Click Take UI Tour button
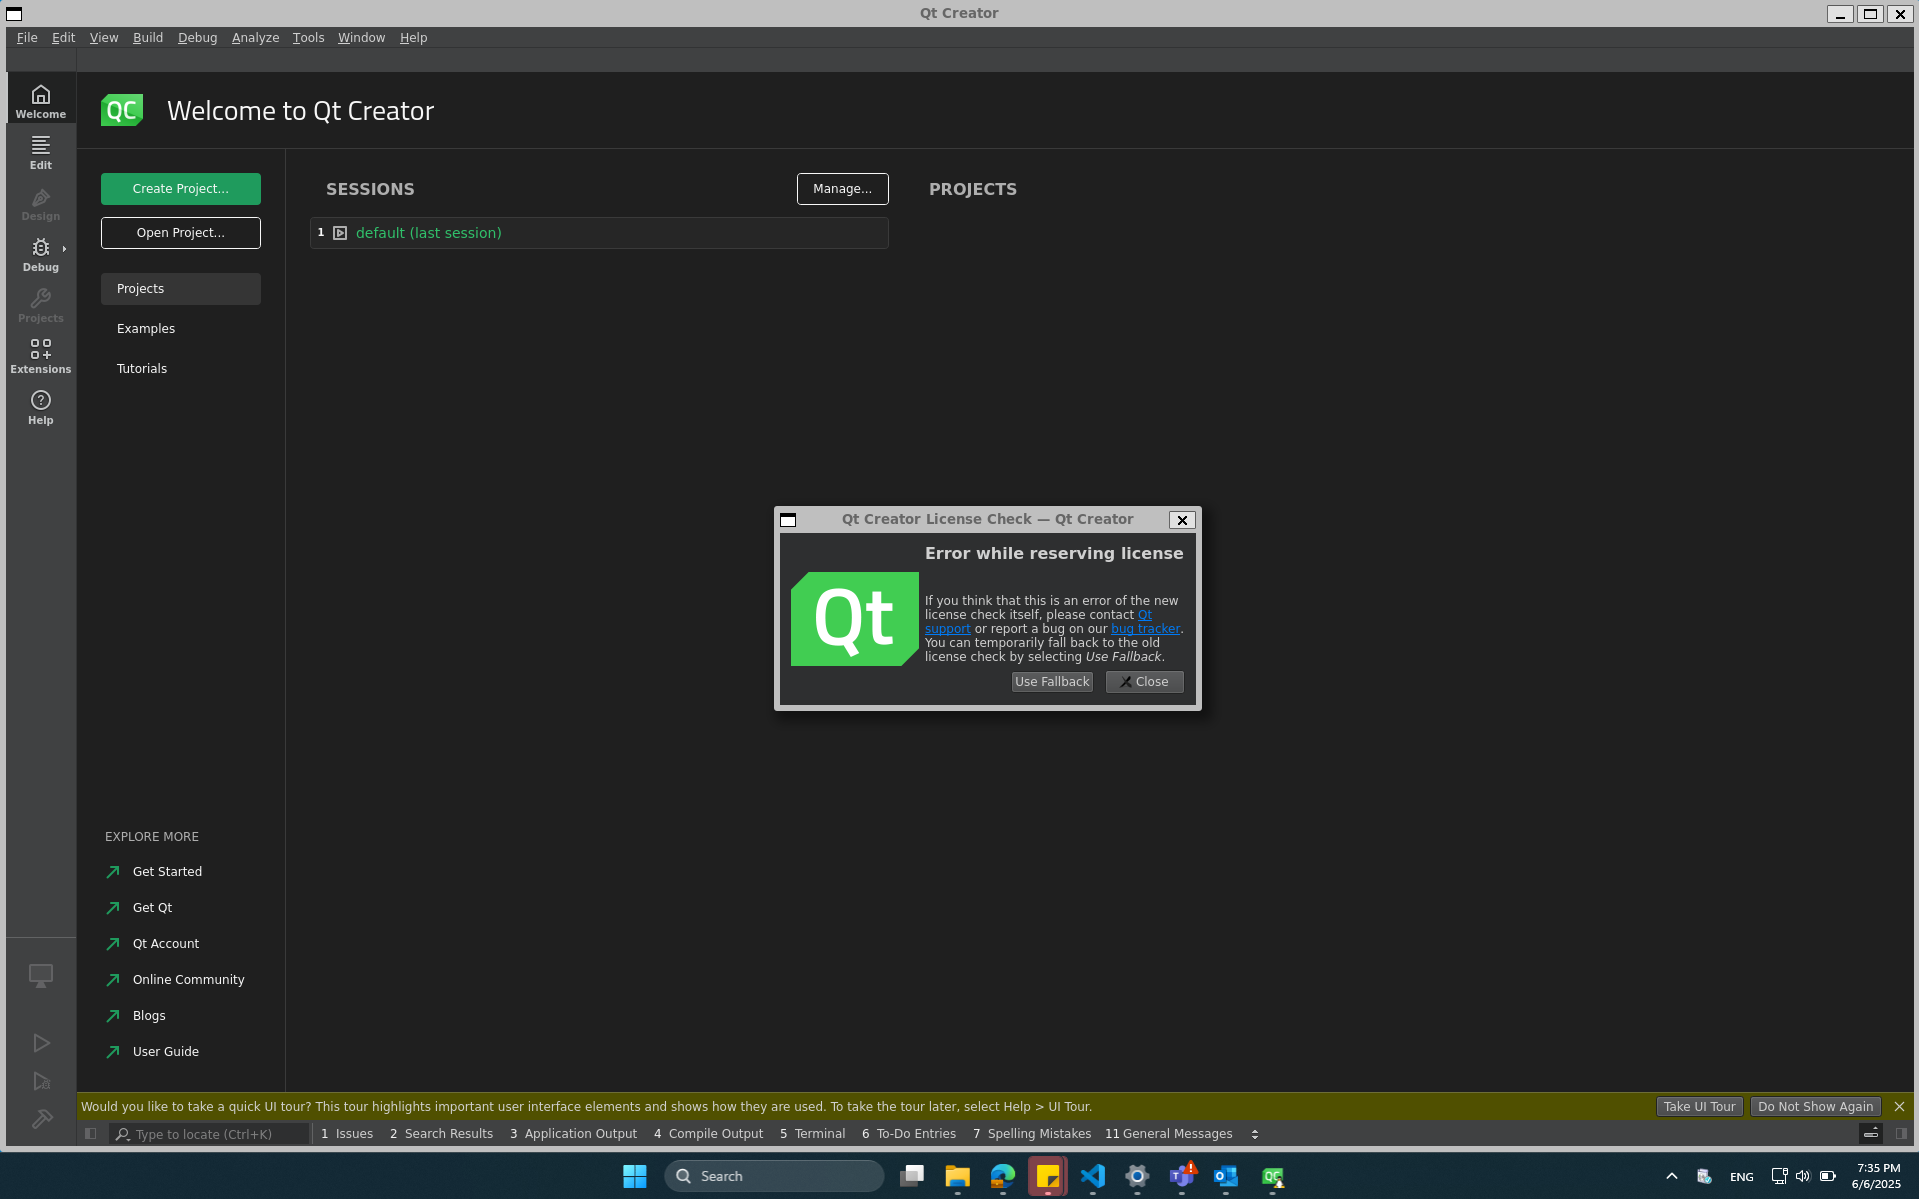This screenshot has height=1199, width=1919. 1699,1107
